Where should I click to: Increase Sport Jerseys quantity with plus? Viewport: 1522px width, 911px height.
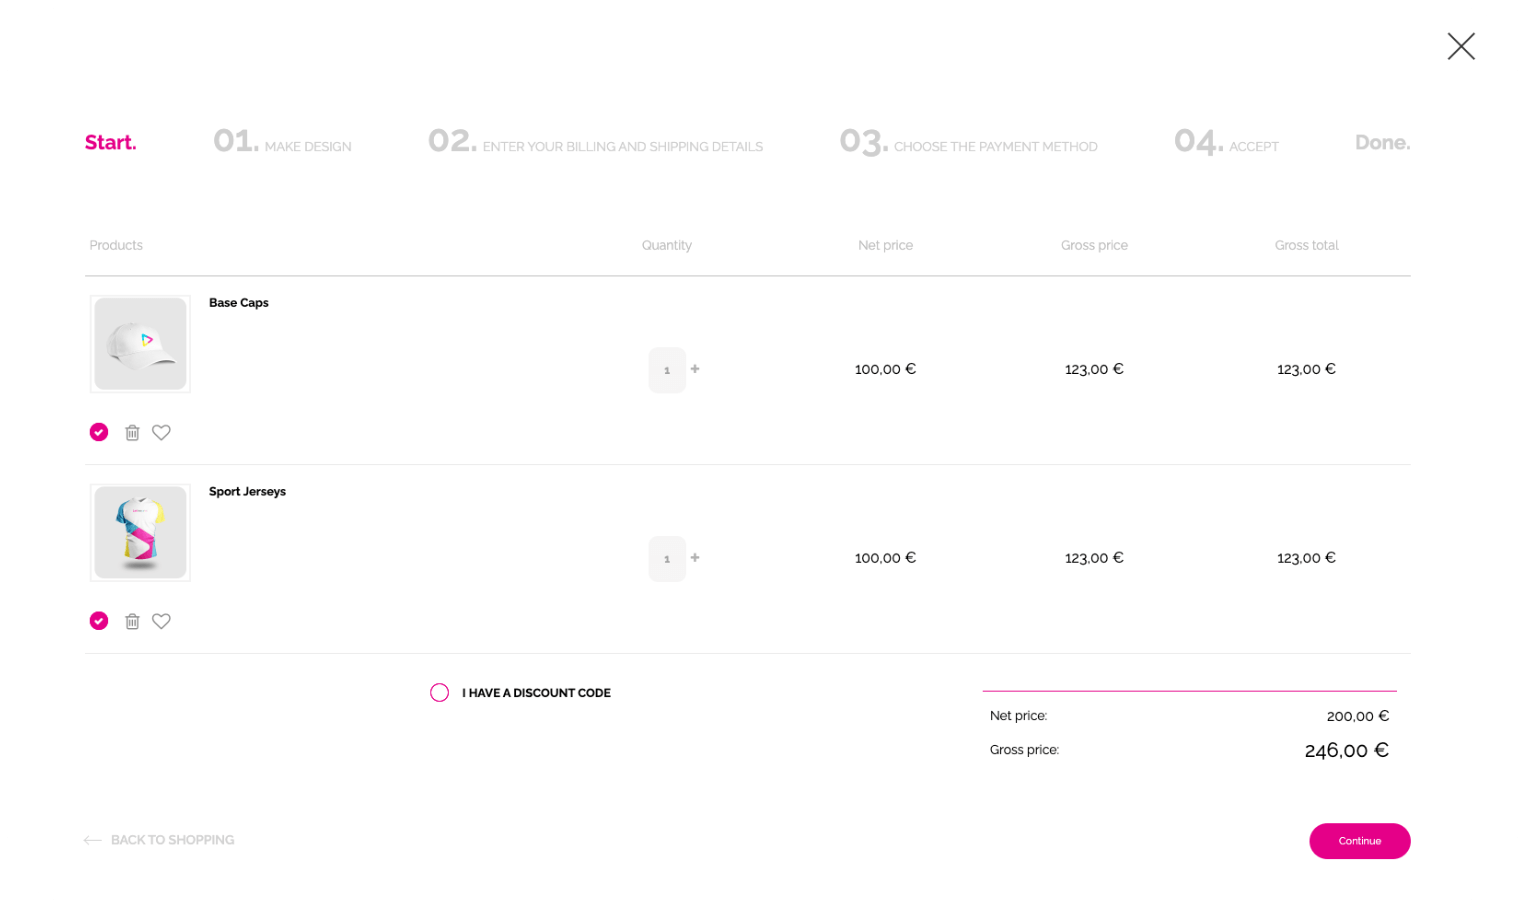pos(695,558)
